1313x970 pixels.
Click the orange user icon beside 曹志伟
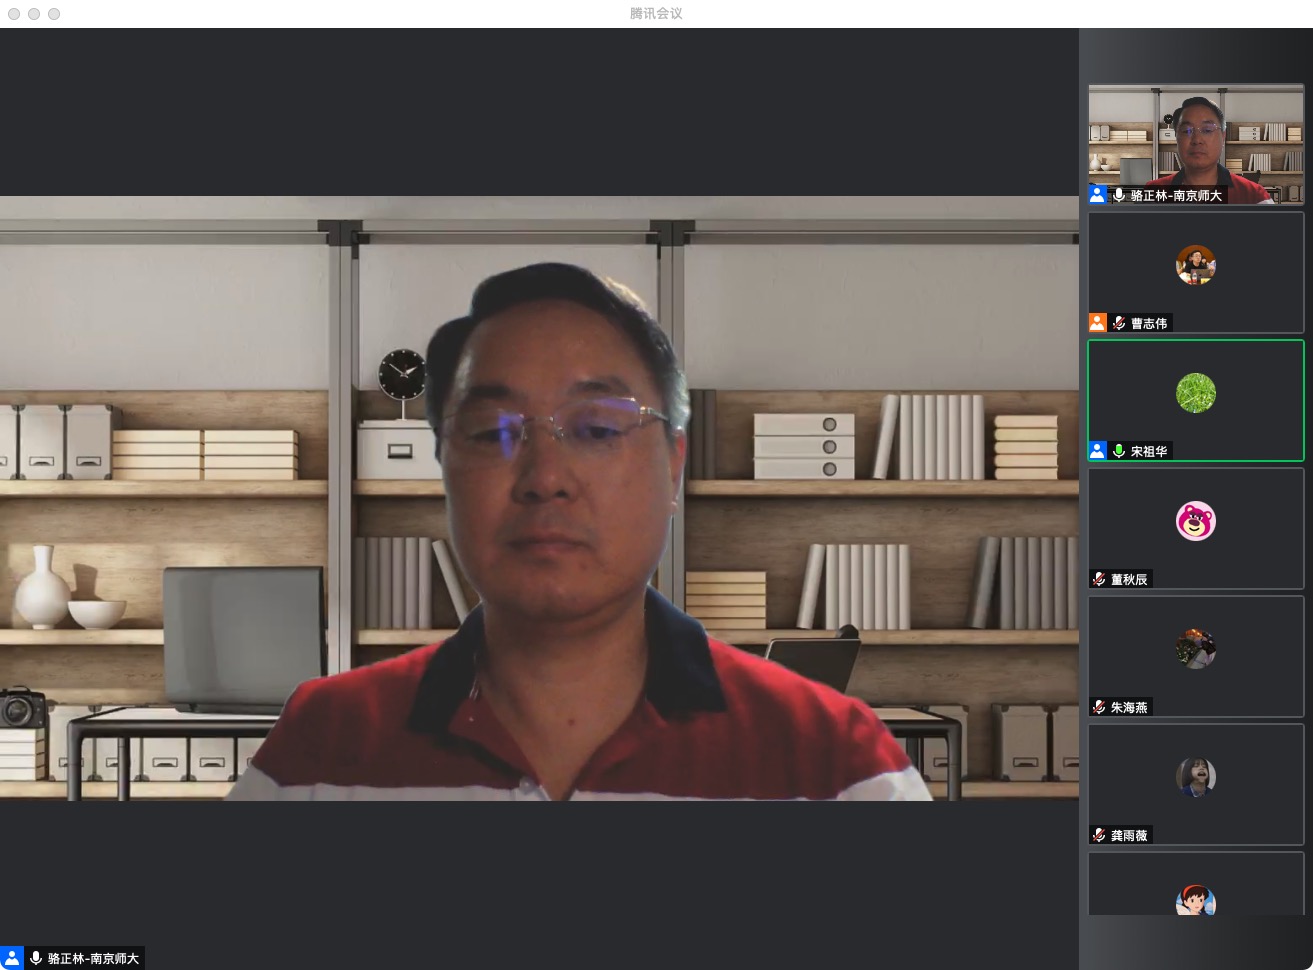pyautogui.click(x=1098, y=323)
